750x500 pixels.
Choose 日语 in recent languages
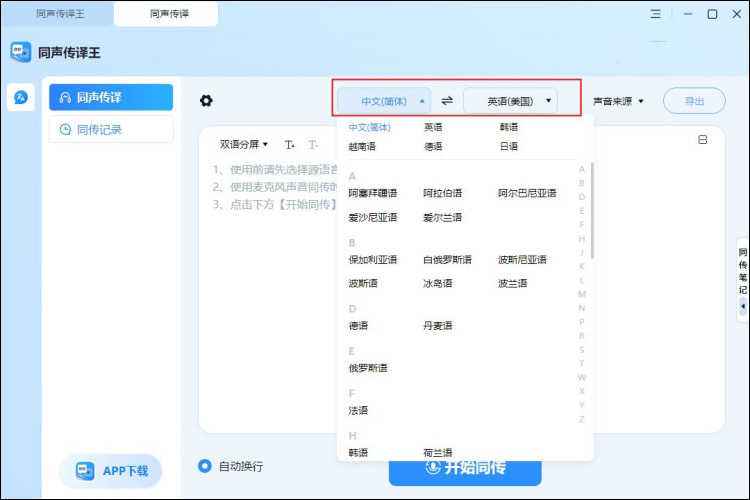[509, 146]
